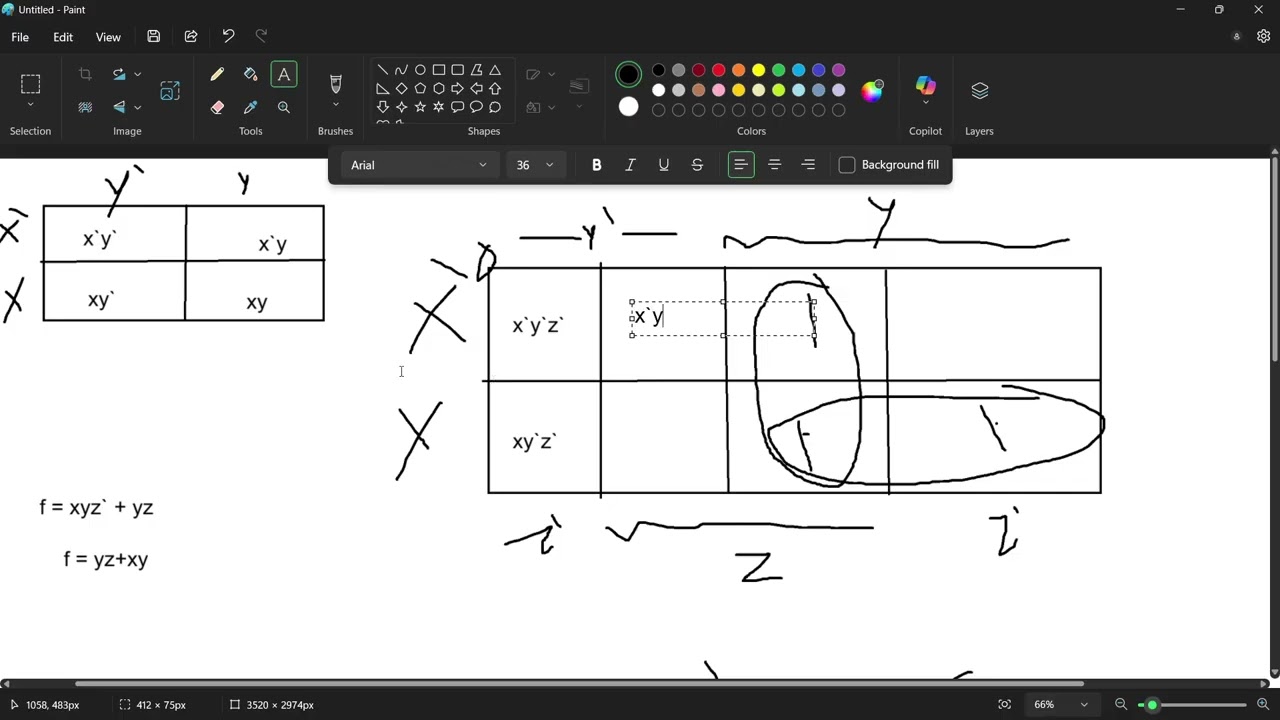Open Paint settings gear
The image size is (1280, 720).
point(1263,37)
